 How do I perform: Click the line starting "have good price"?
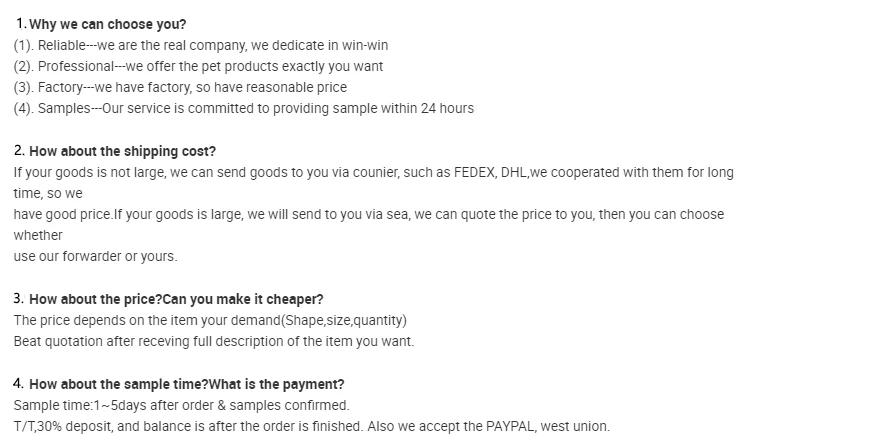[368, 214]
